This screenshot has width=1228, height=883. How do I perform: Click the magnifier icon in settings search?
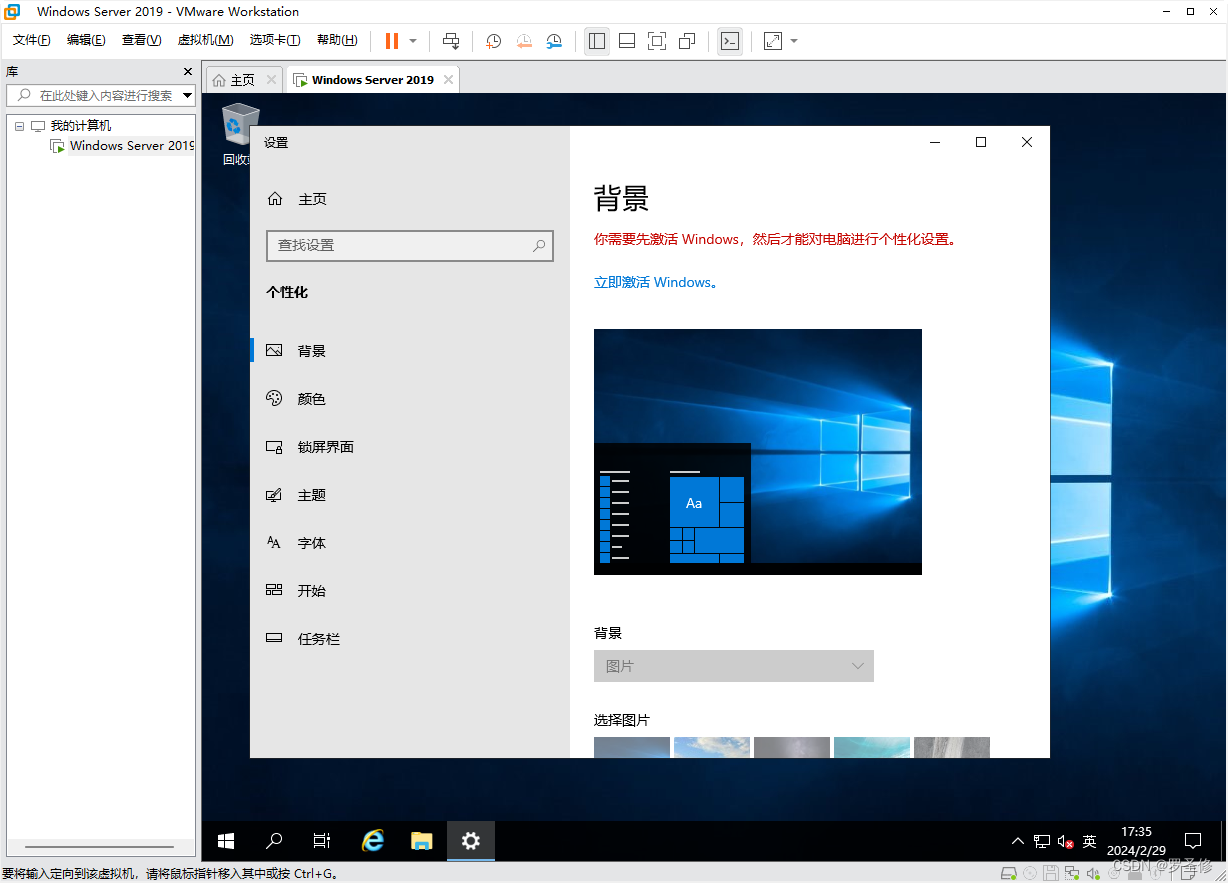point(539,245)
